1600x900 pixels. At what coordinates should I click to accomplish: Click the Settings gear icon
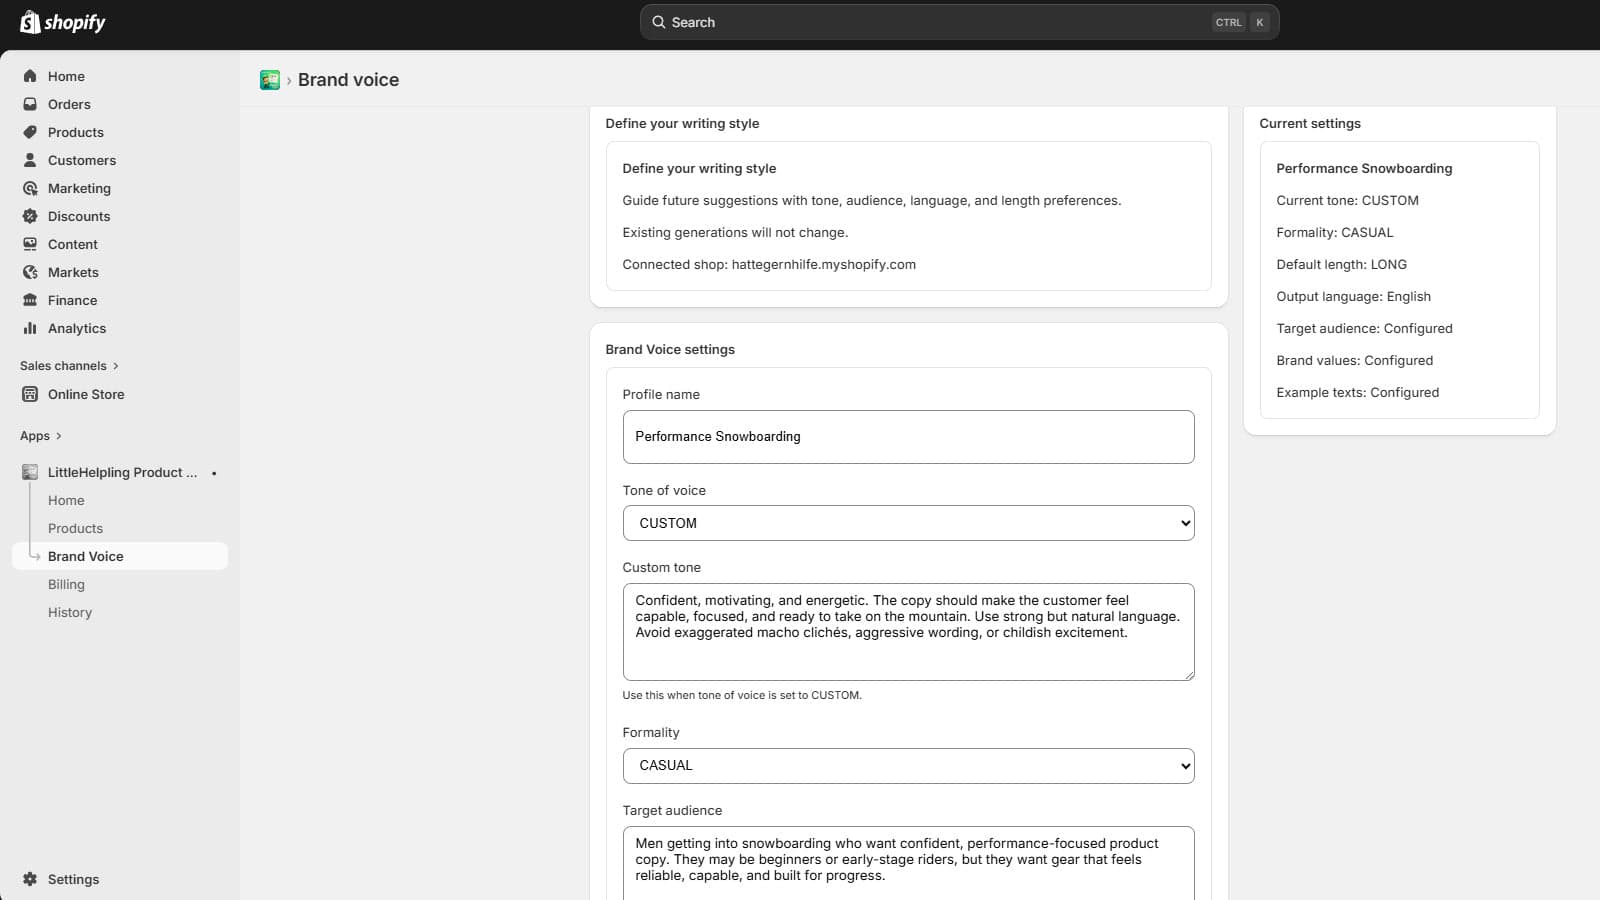[x=30, y=879]
